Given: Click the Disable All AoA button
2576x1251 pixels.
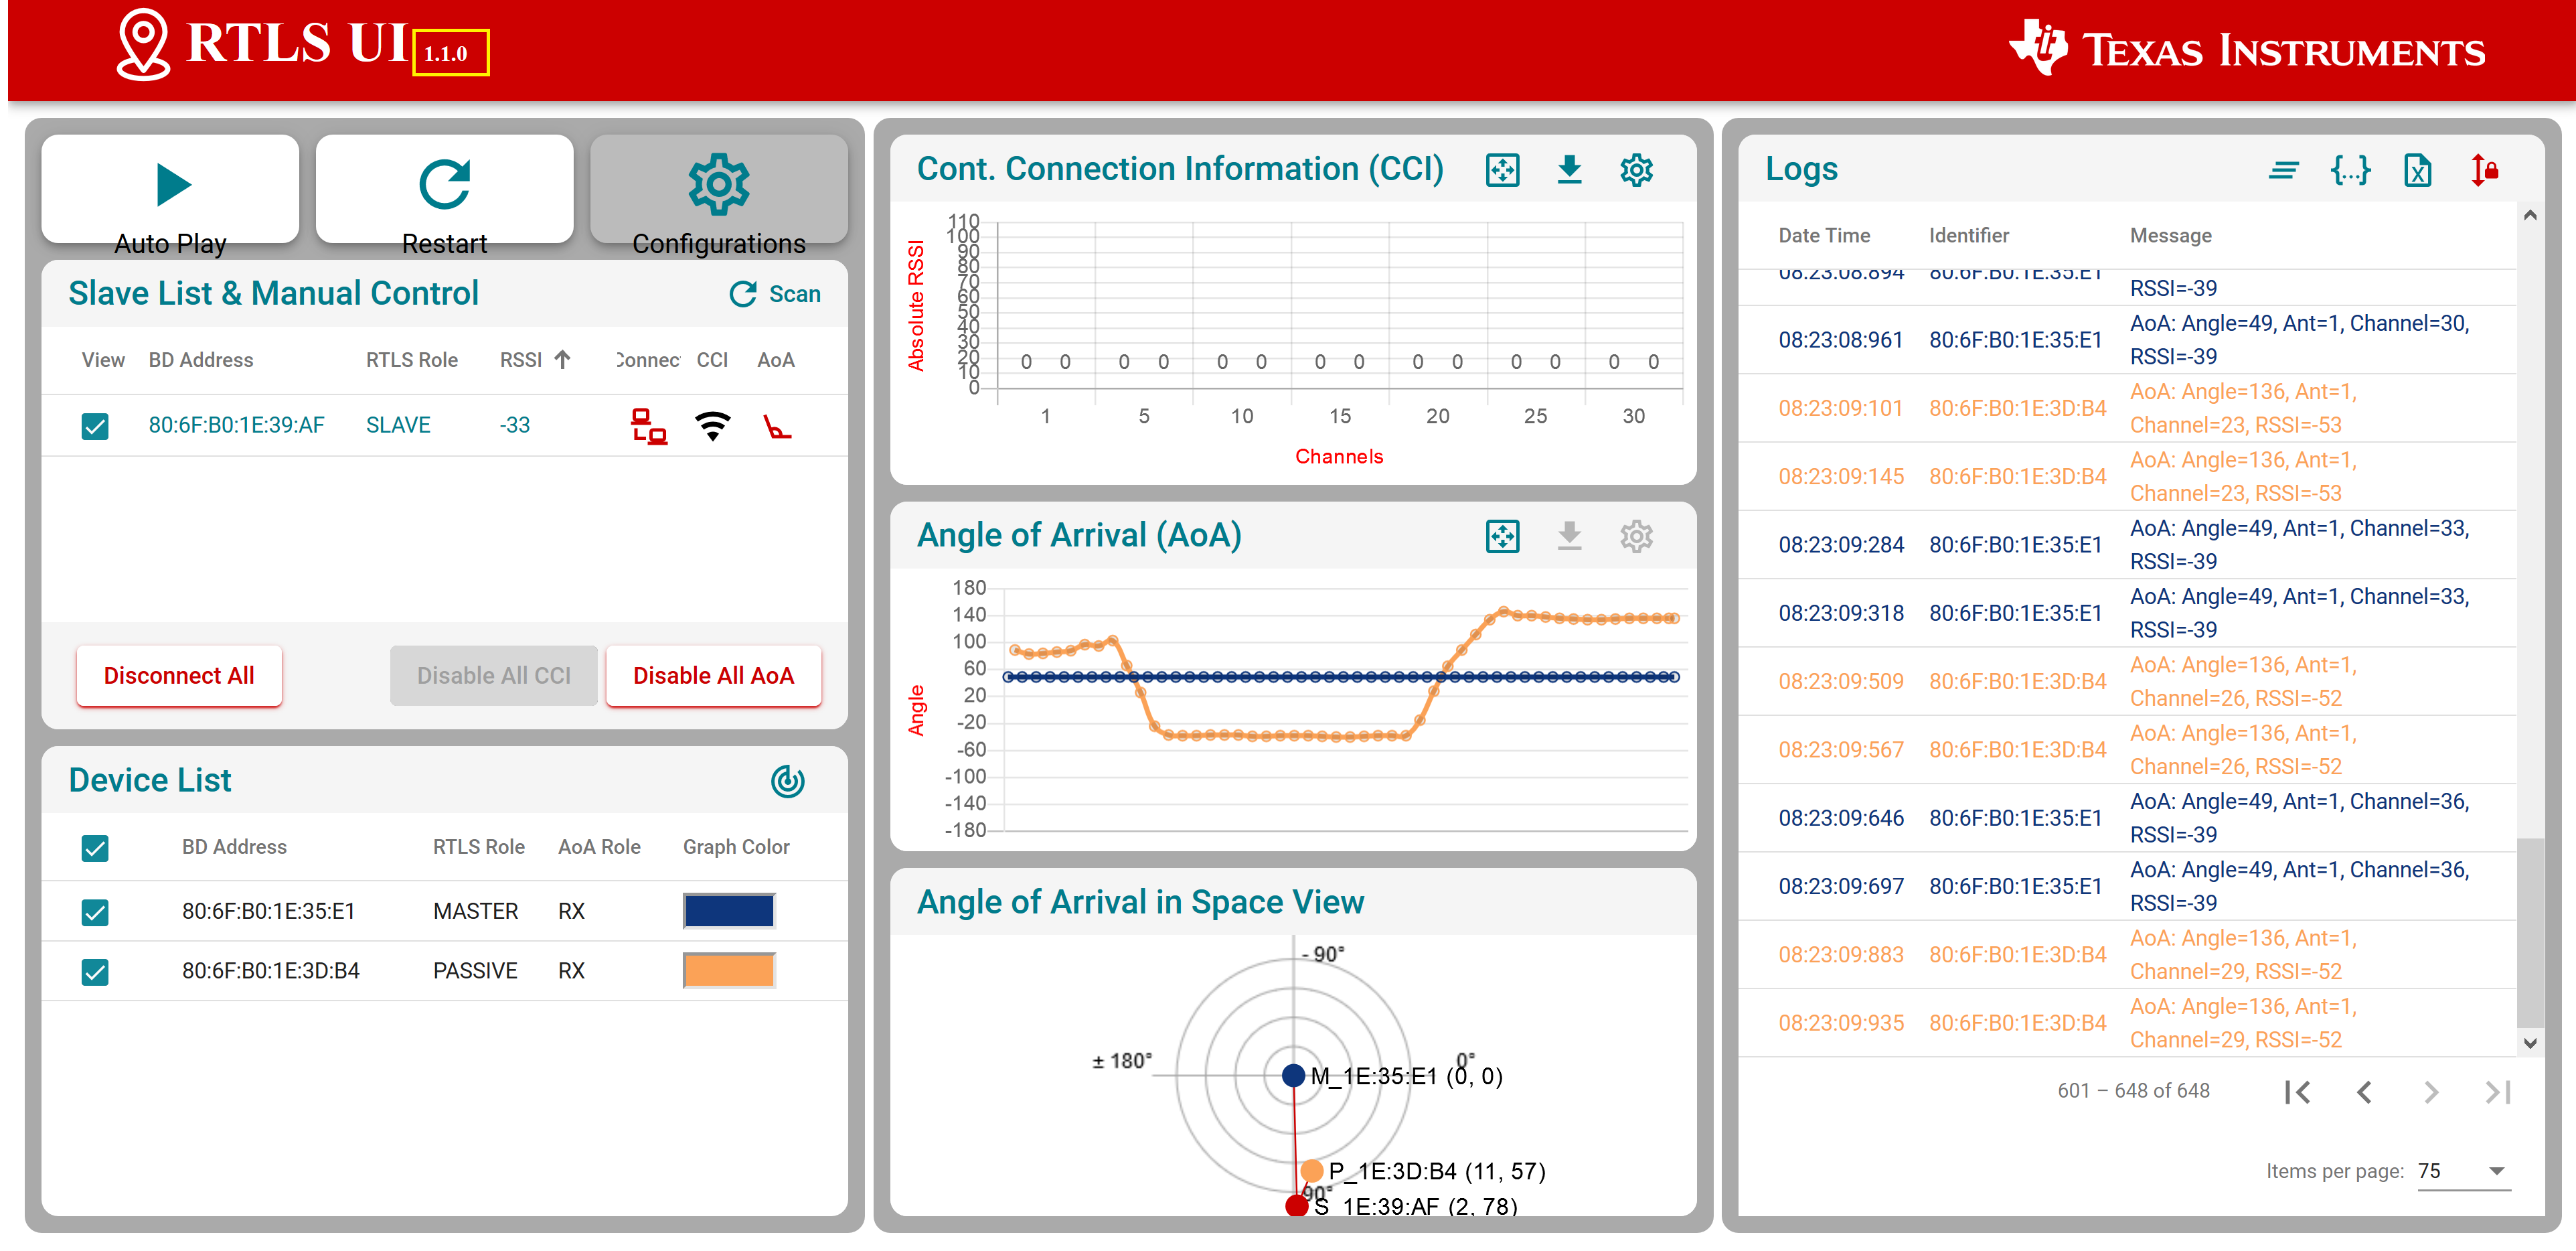Looking at the screenshot, I should [713, 676].
